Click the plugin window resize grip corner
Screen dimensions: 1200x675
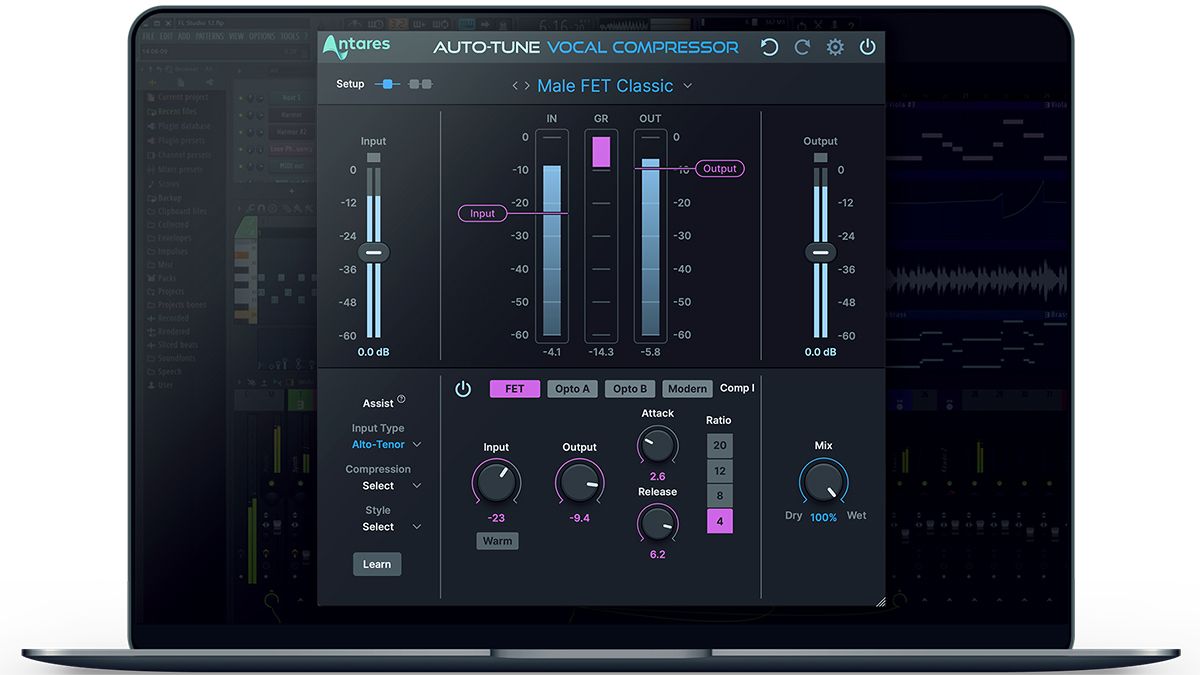(880, 601)
